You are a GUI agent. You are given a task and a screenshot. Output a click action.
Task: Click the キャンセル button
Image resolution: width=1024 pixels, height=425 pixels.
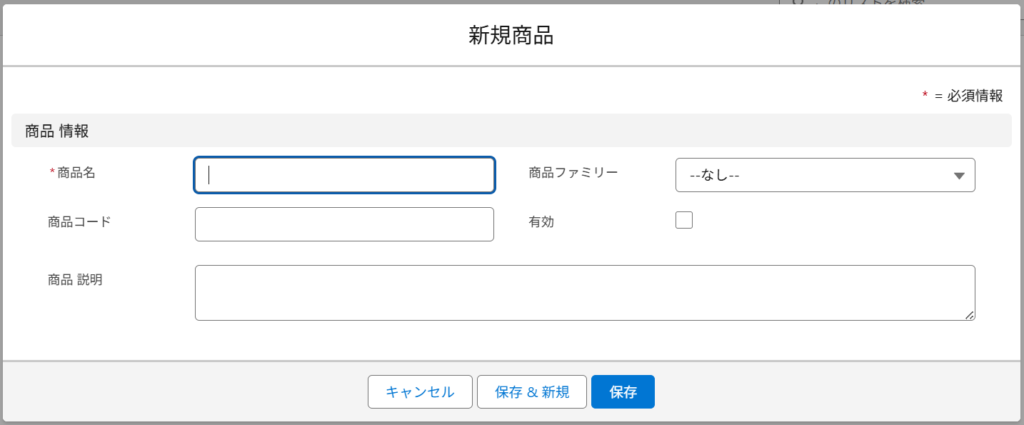(420, 392)
